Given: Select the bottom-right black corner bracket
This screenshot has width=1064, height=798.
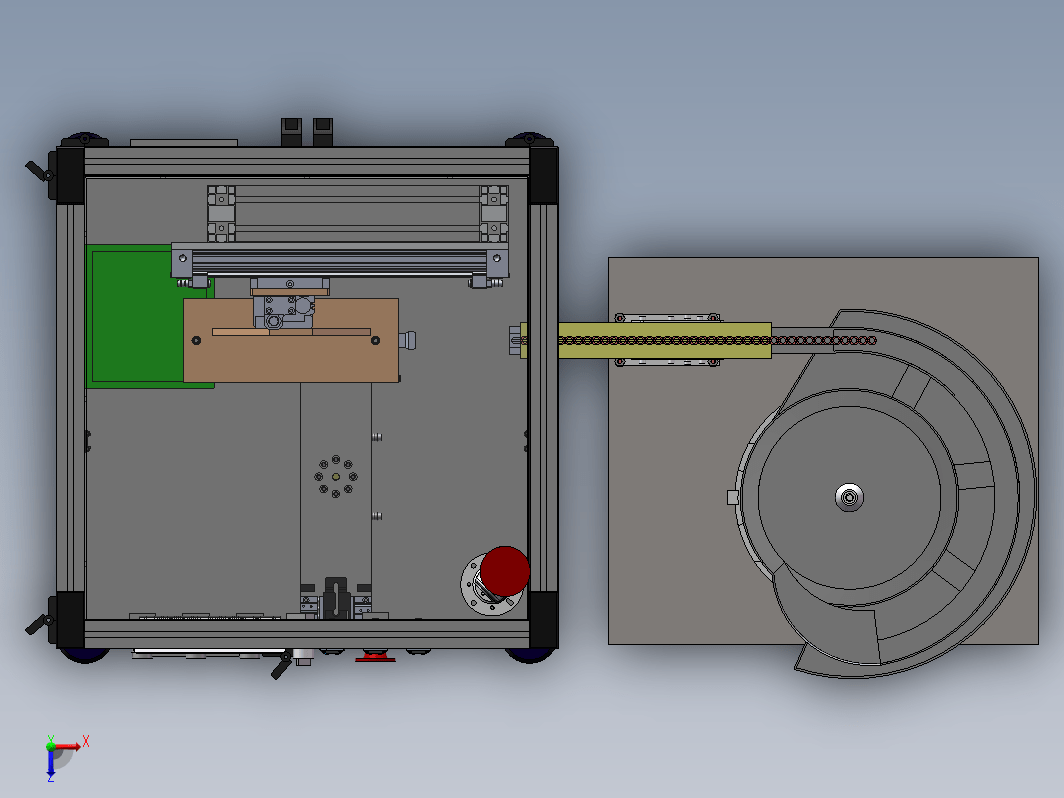Looking at the screenshot, I should [x=543, y=620].
